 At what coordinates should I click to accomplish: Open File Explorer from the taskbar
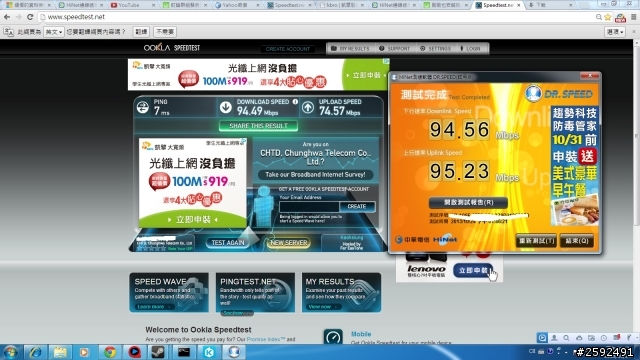pos(60,352)
